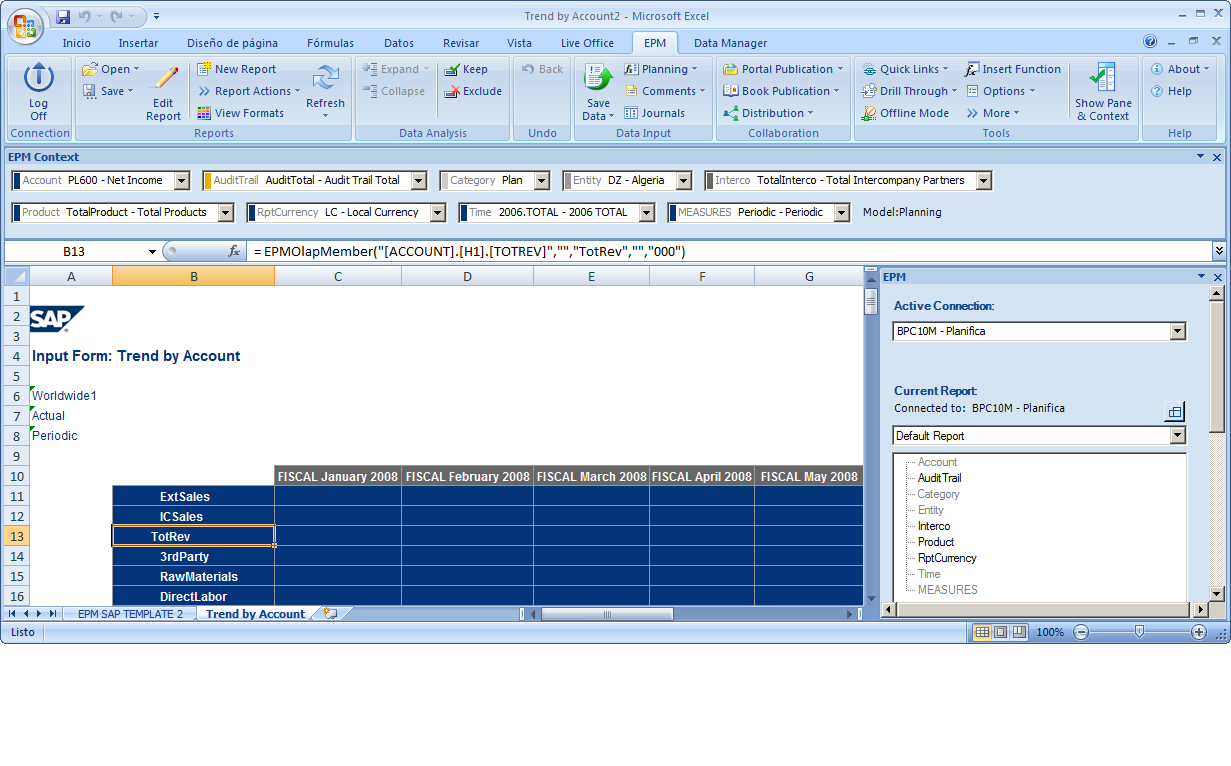Click the Keep data analysis icon
This screenshot has width=1231, height=766.
(466, 69)
